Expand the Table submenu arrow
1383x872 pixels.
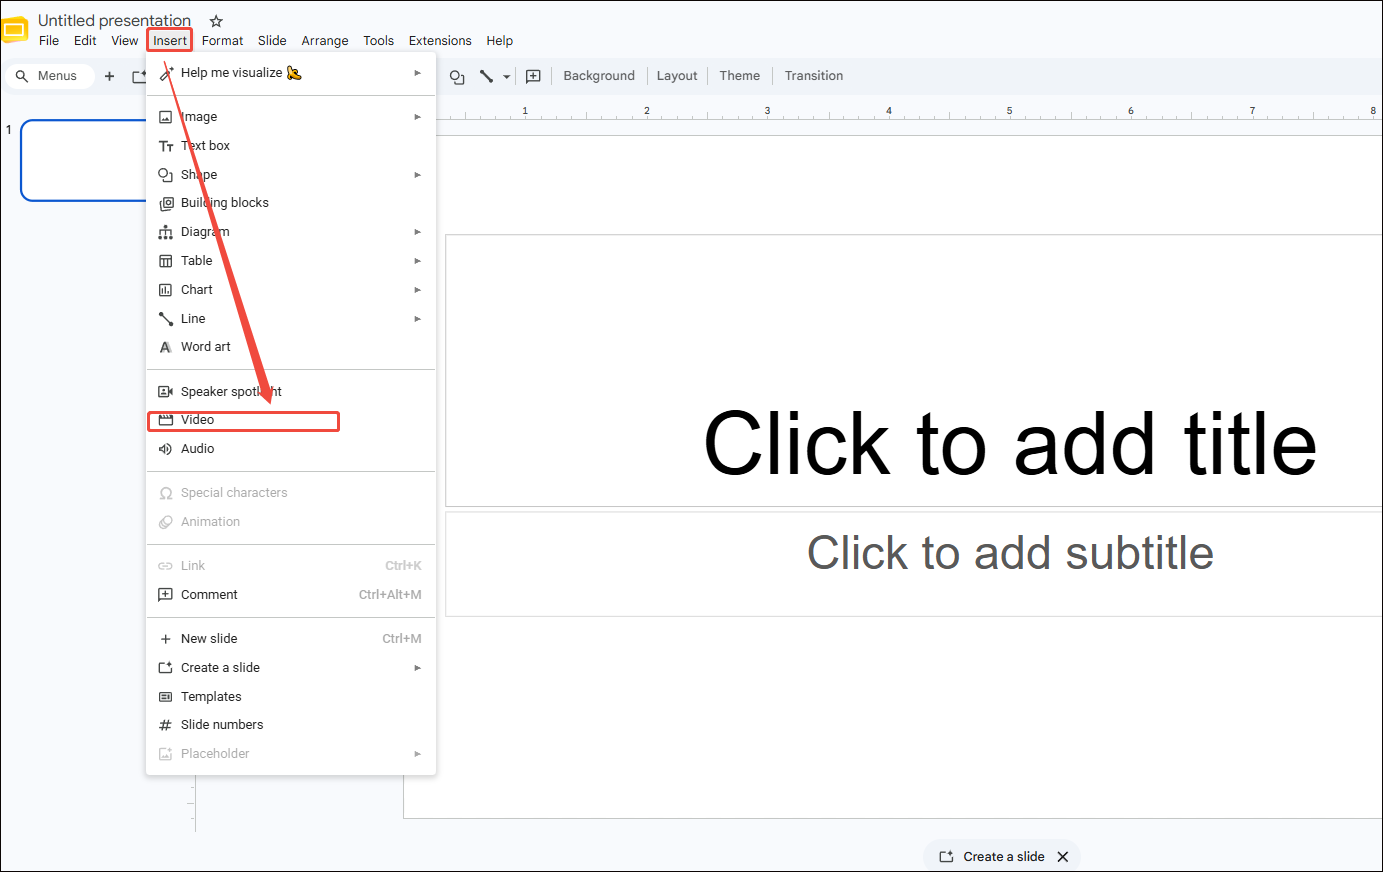[417, 261]
